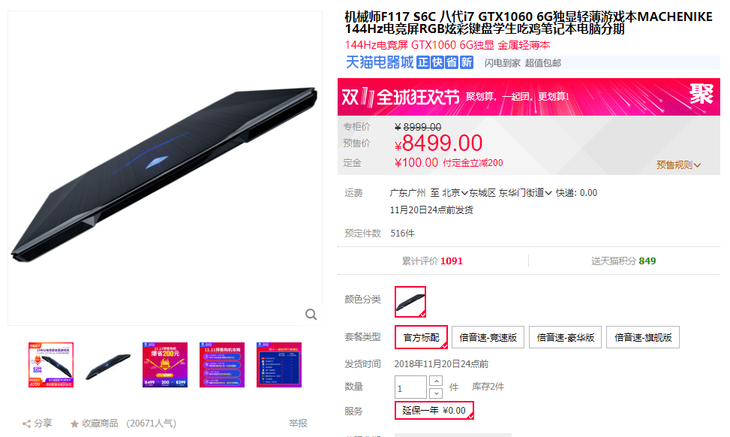Open the 东华门街道 street dropdown
The height and width of the screenshot is (437, 730).
(x=525, y=193)
